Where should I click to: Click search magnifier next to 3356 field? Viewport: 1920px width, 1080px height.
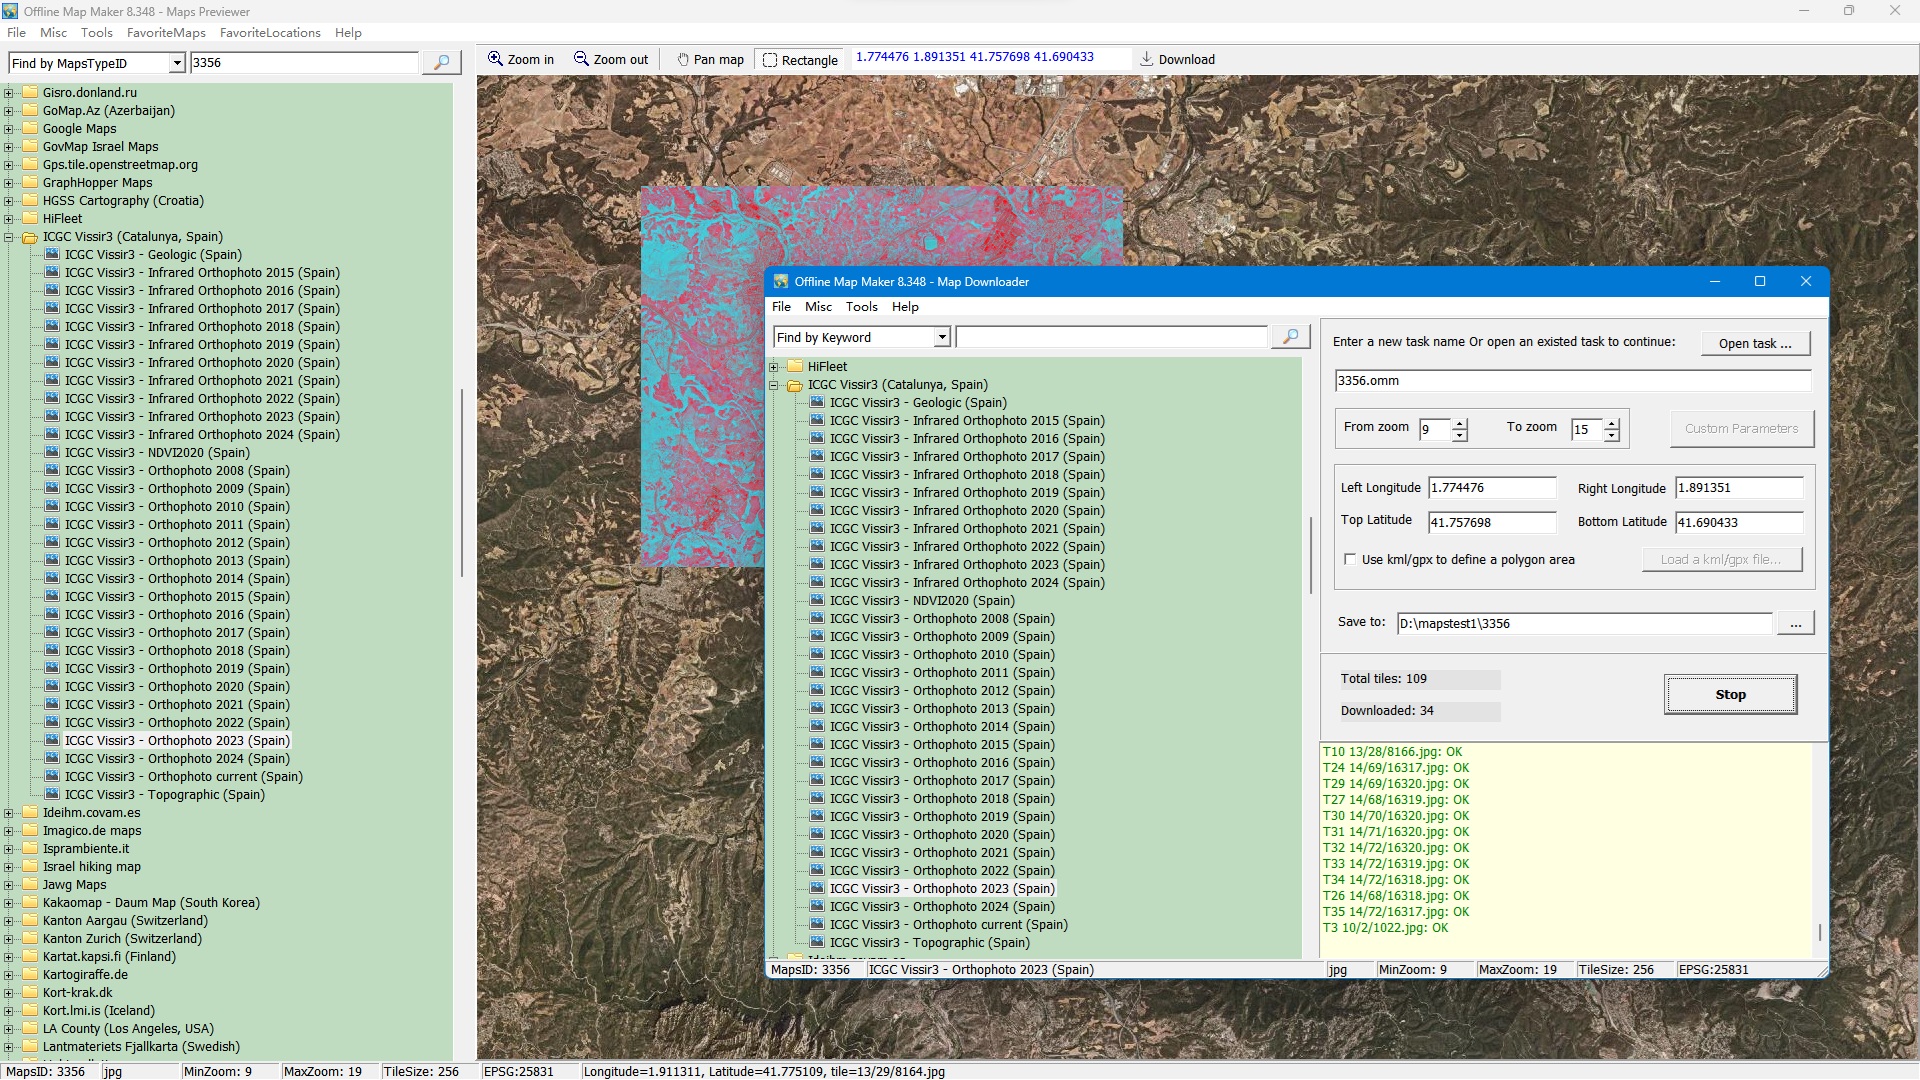(x=441, y=62)
